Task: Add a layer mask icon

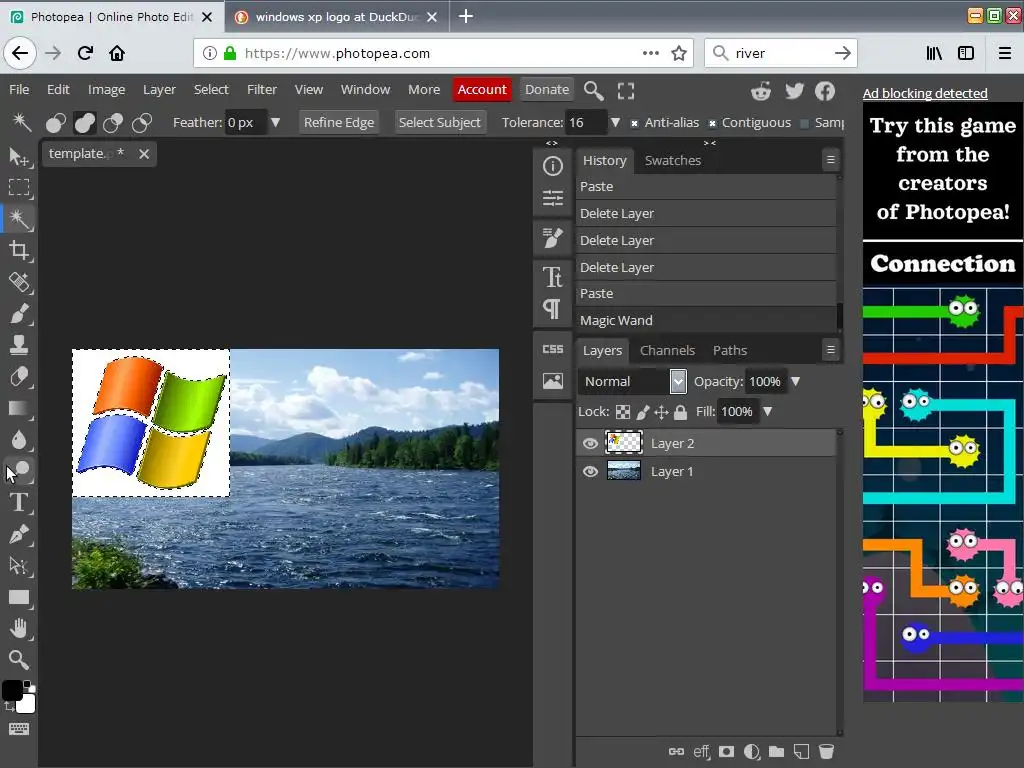Action: point(726,752)
